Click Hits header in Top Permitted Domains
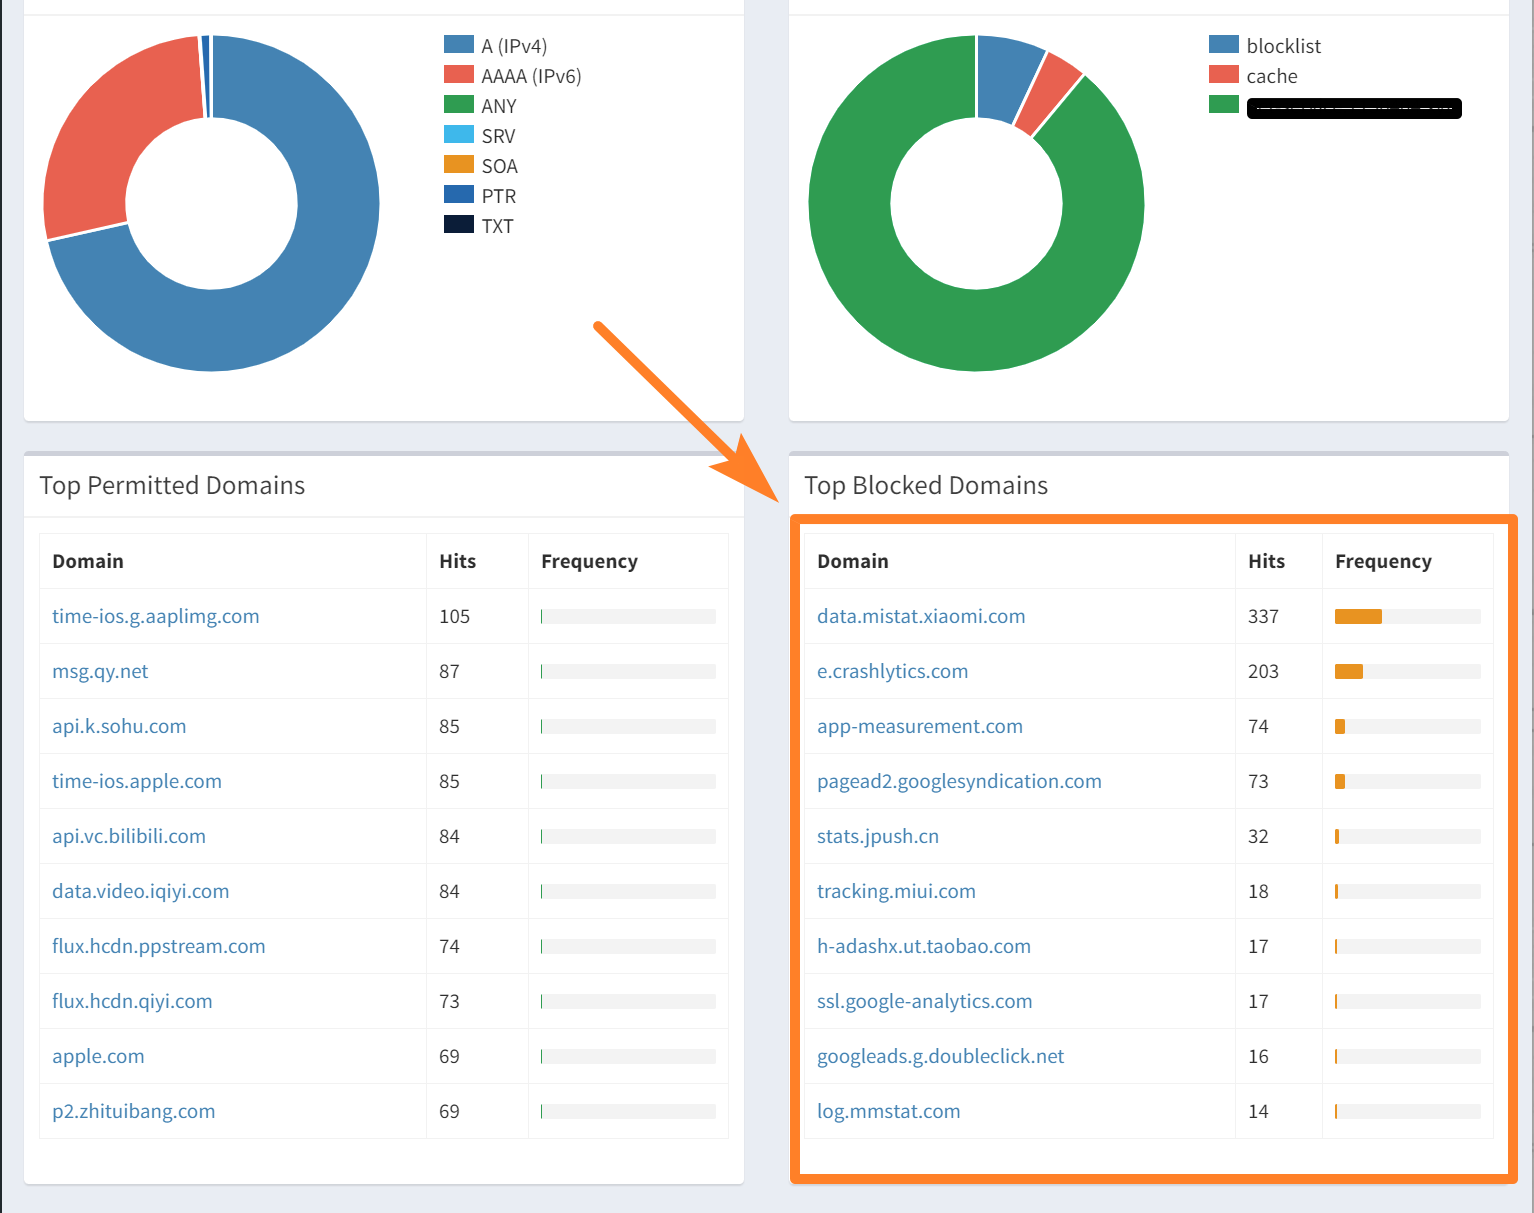The height and width of the screenshot is (1213, 1534). click(458, 561)
